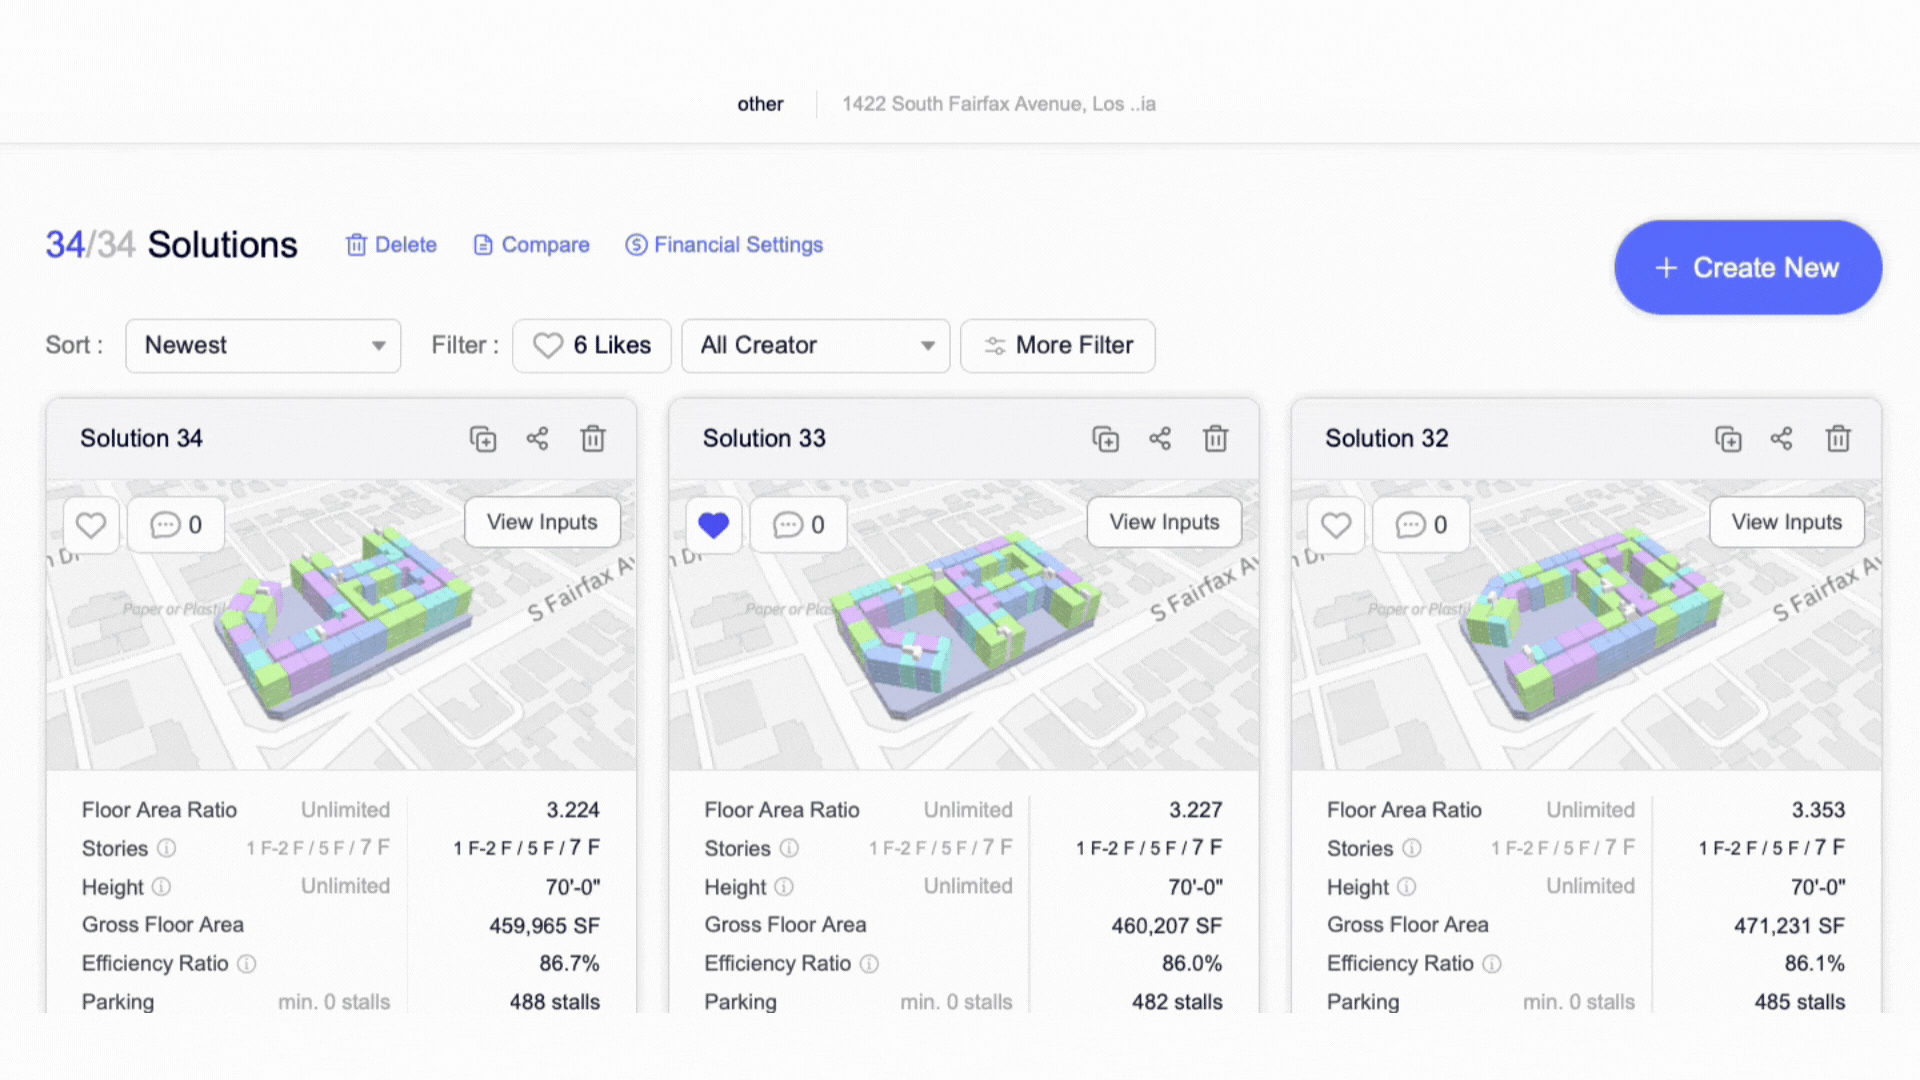Open comments on Solution 33
1920x1080 pixels.
[798, 525]
